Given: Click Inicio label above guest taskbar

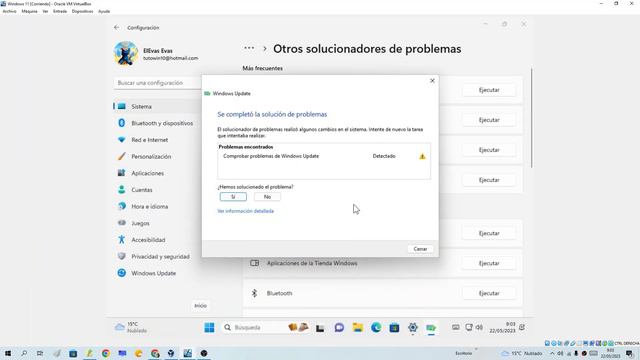Looking at the screenshot, I should (x=200, y=306).
